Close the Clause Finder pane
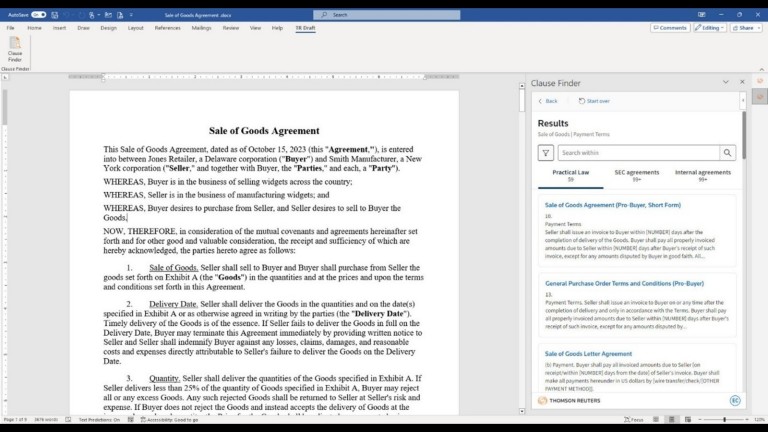768x432 pixels. tap(742, 82)
